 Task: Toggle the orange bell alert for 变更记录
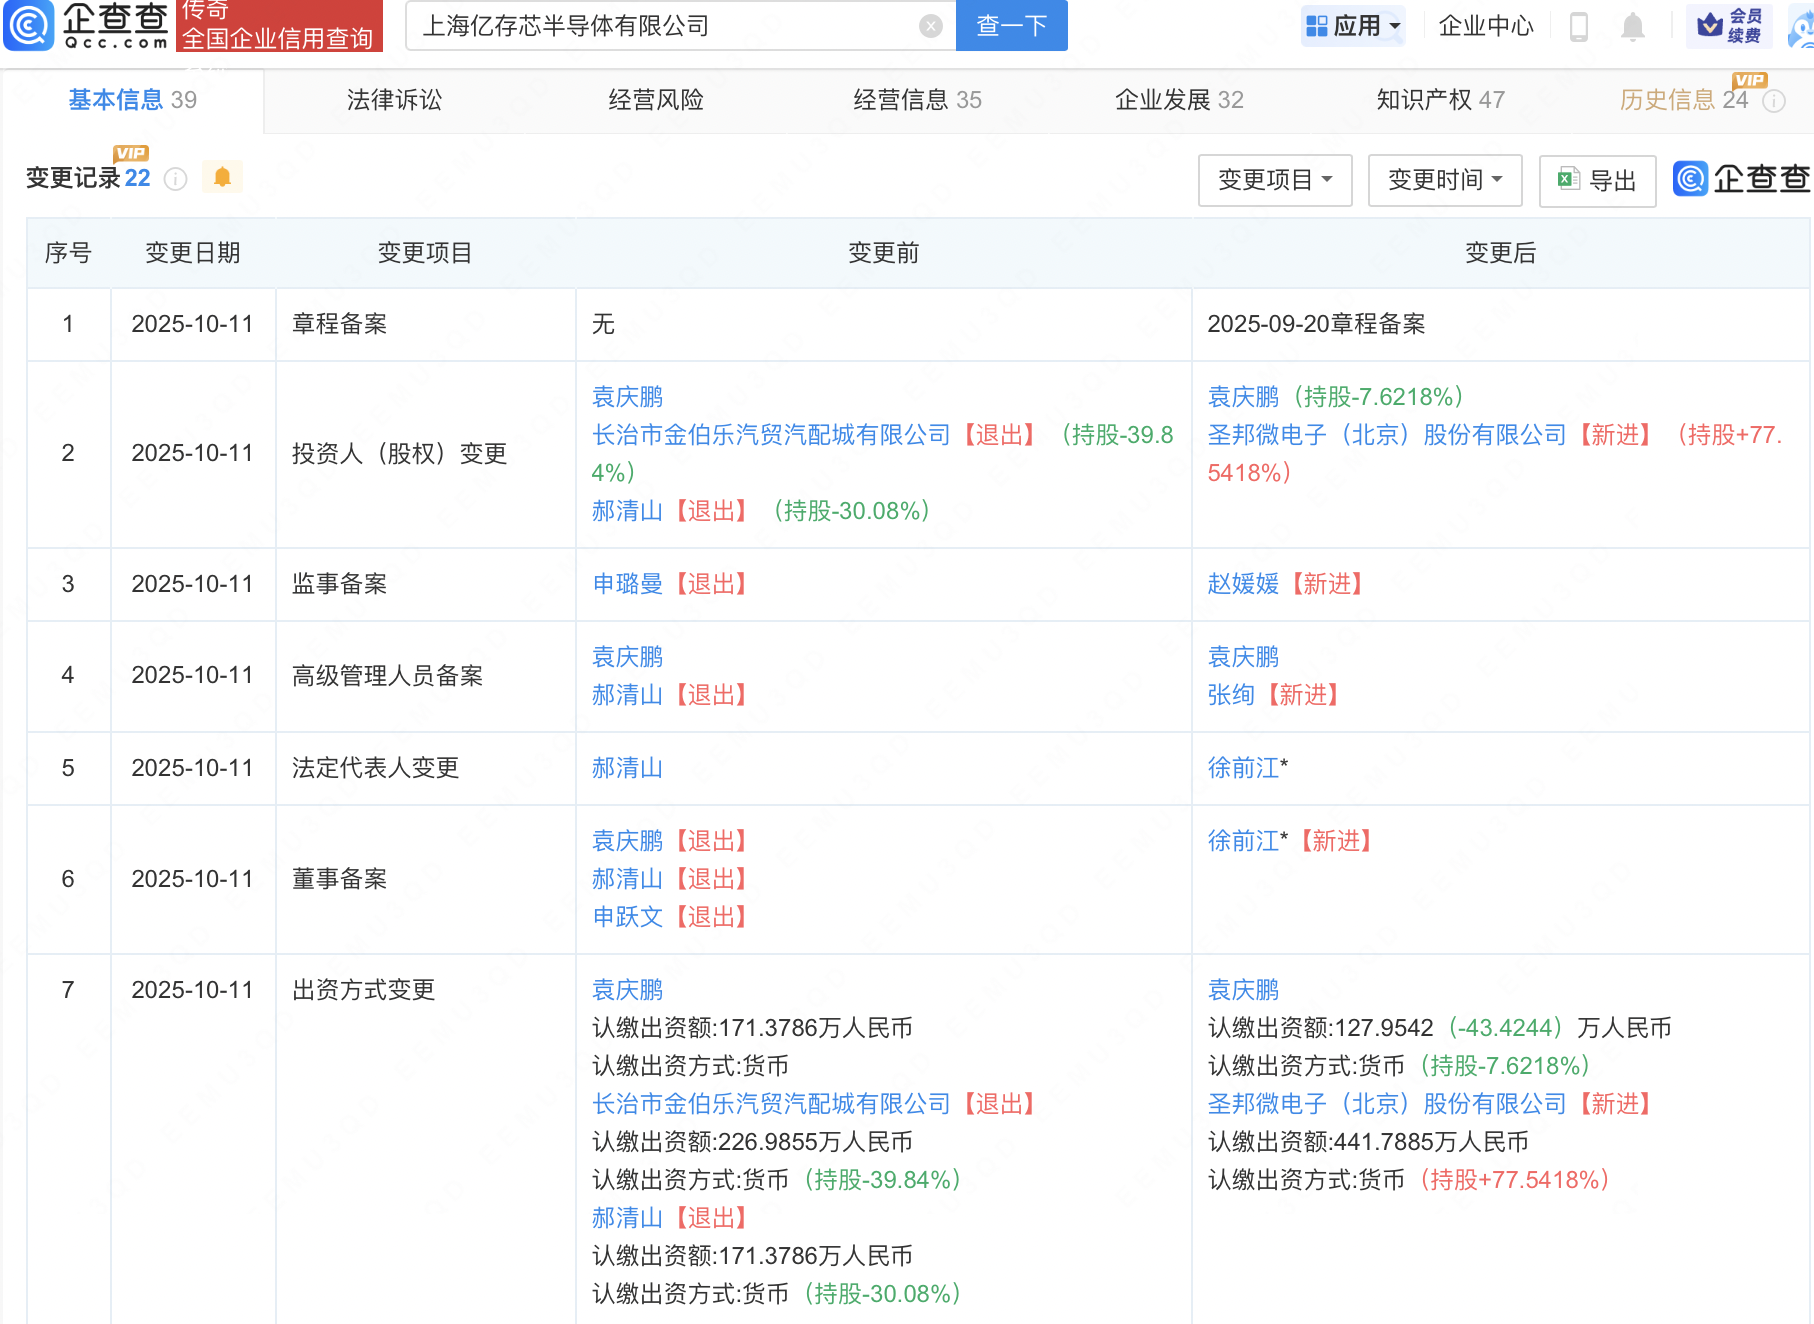pos(222,177)
